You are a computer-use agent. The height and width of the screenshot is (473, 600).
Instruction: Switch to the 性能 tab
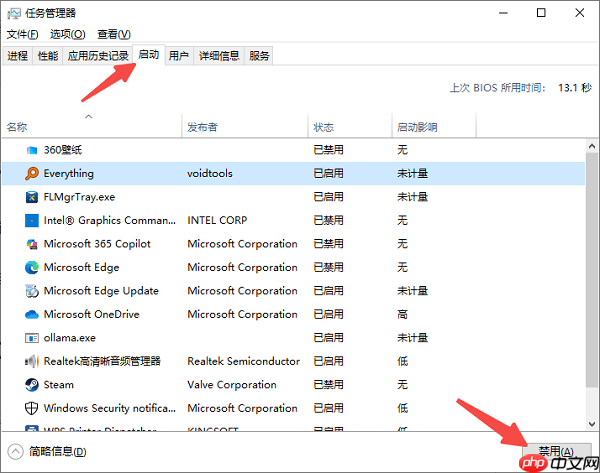[x=48, y=56]
